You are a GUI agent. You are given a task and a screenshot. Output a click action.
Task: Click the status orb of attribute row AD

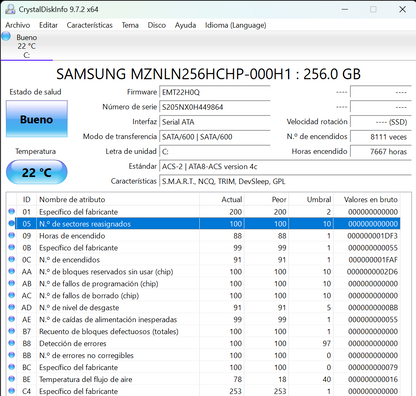[x=12, y=307]
